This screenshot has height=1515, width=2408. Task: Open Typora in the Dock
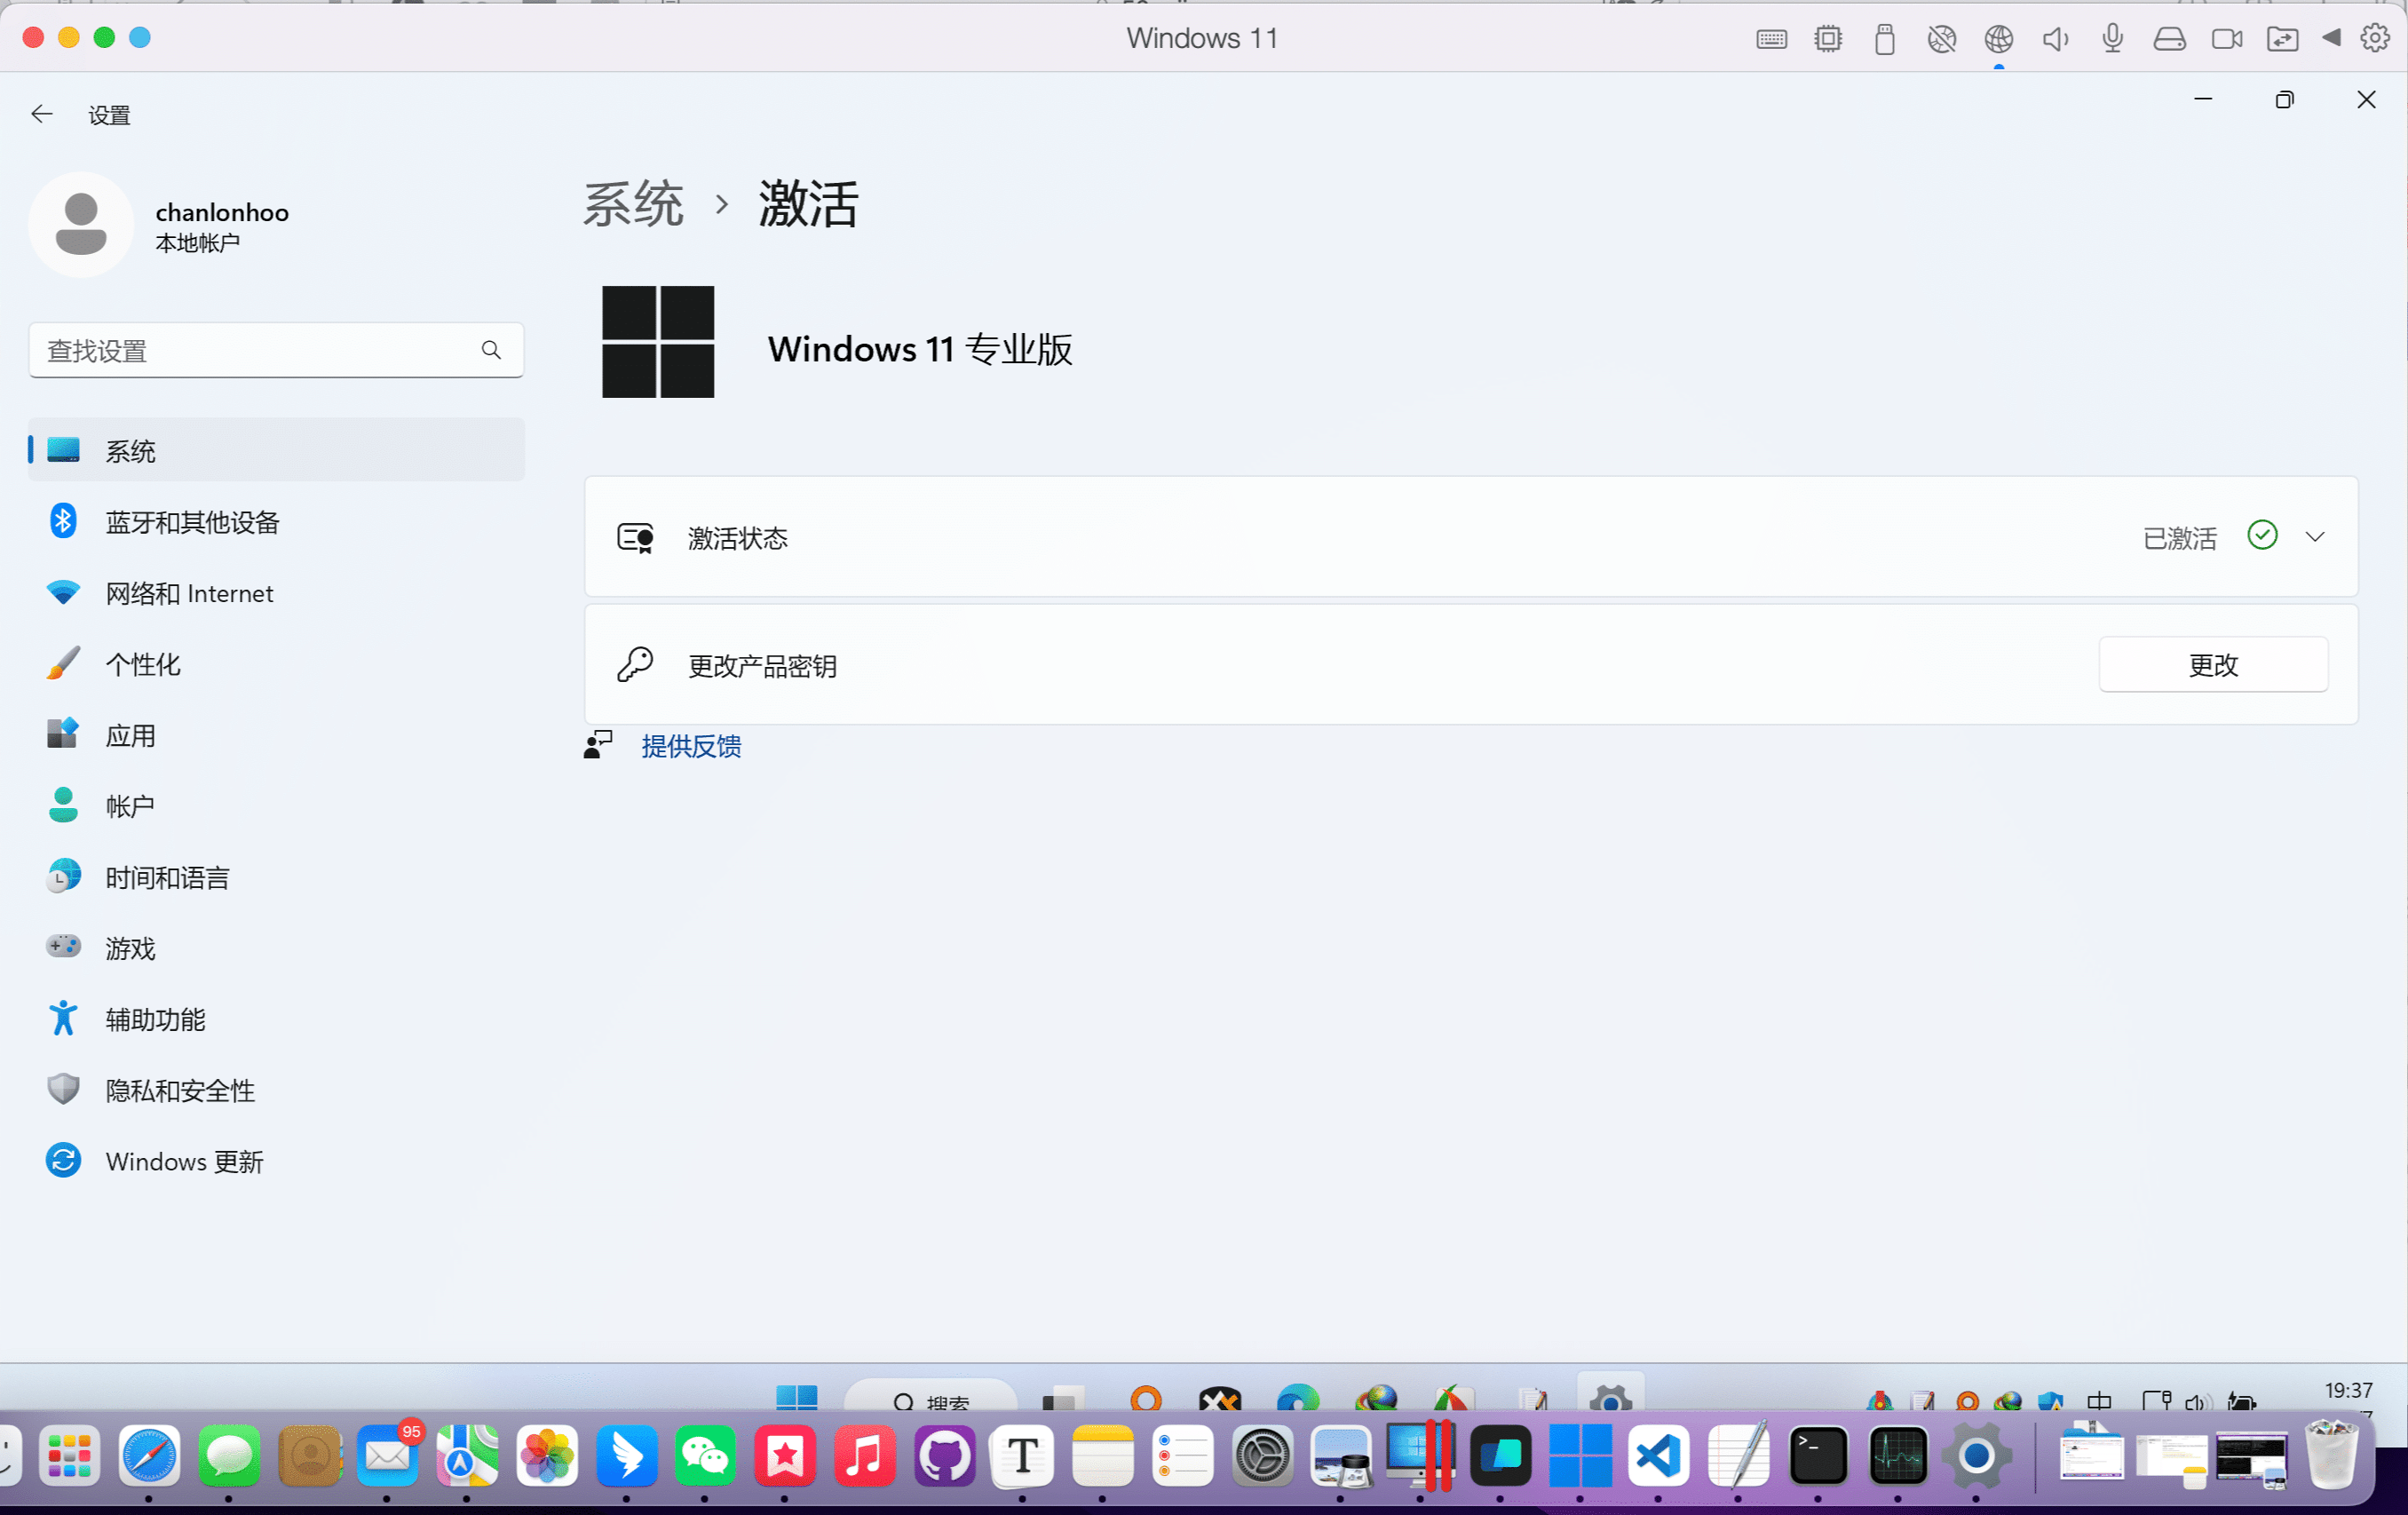point(1023,1455)
